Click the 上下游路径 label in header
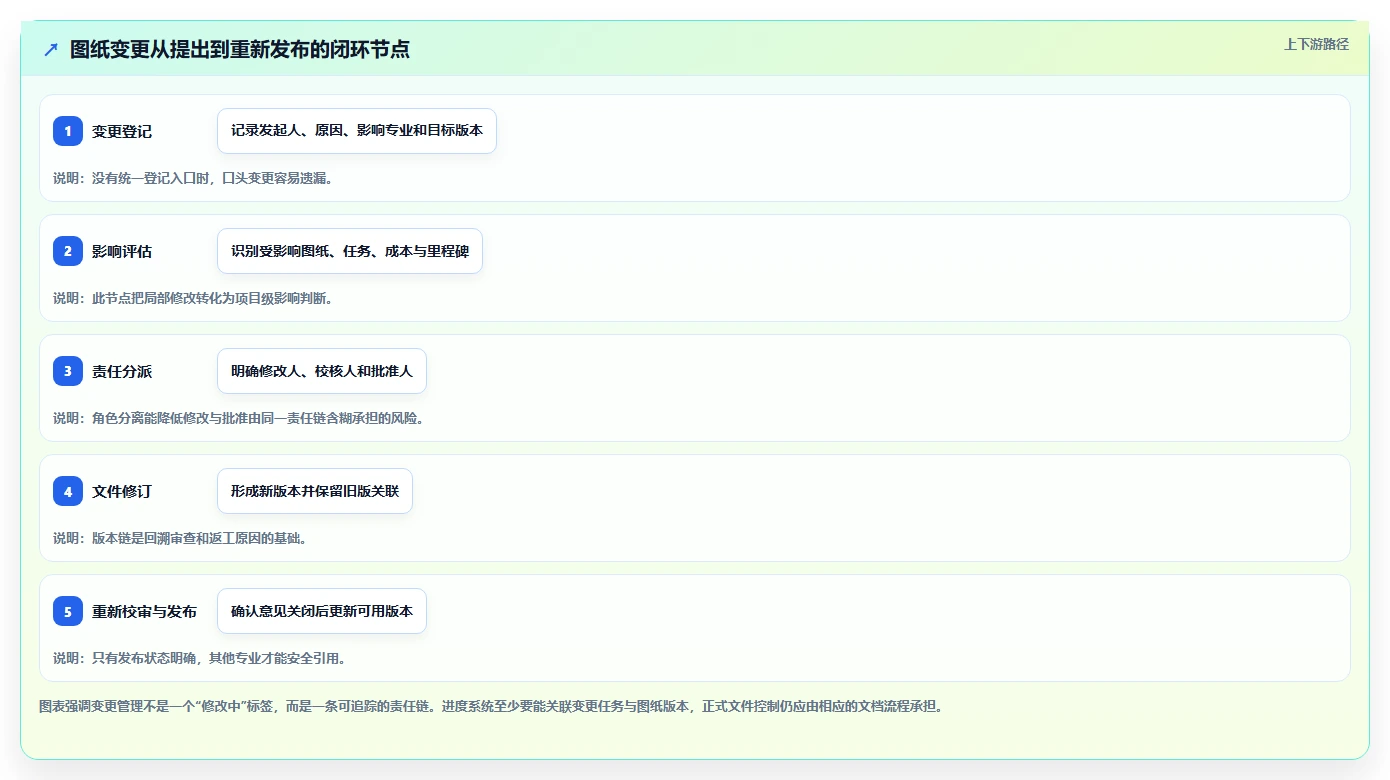This screenshot has height=780, width=1390. 1316,44
